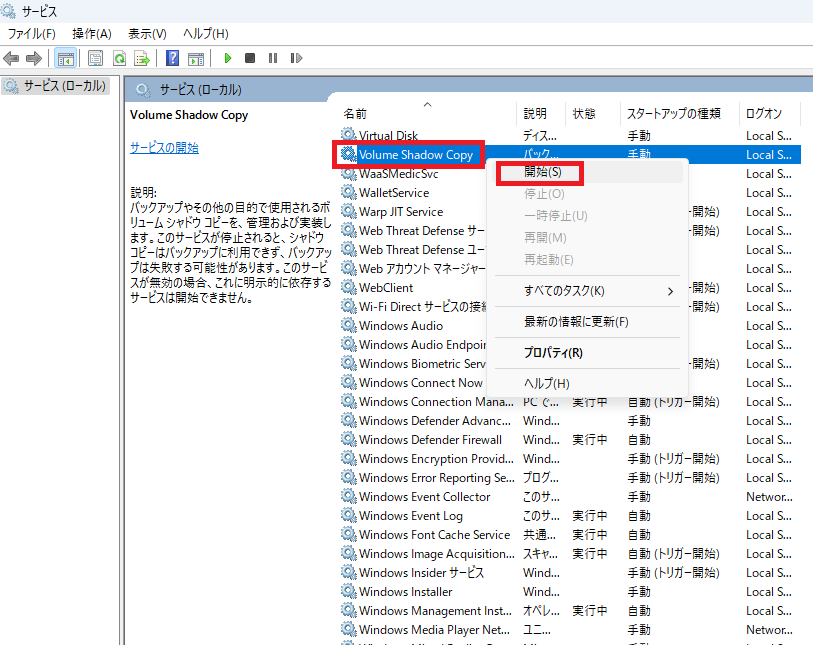The image size is (813, 645).
Task: Click the gear icon beside Windows Connect Now
Action: click(x=348, y=382)
